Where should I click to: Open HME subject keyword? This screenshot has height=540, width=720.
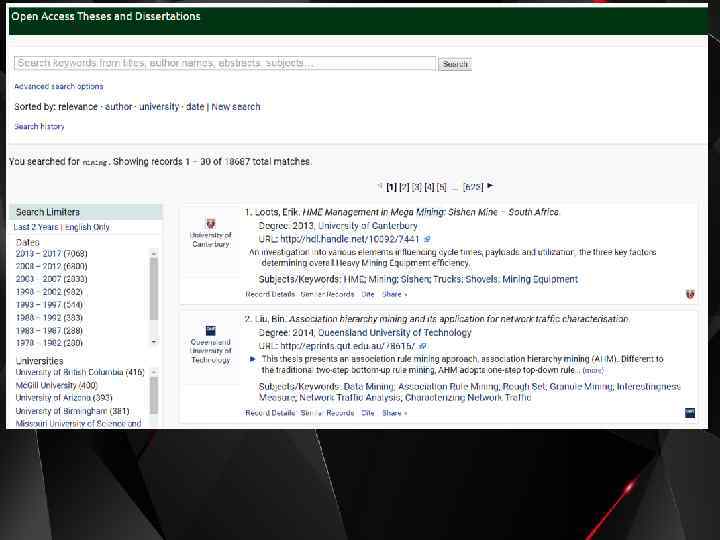pos(354,279)
